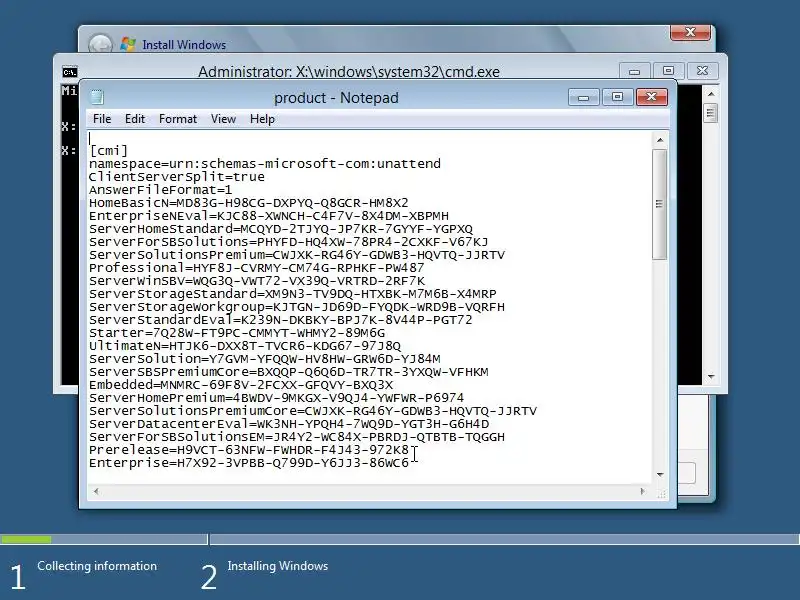This screenshot has width=800, height=600.
Task: Click the Embedded=MNMRC key line
Action: (x=241, y=385)
